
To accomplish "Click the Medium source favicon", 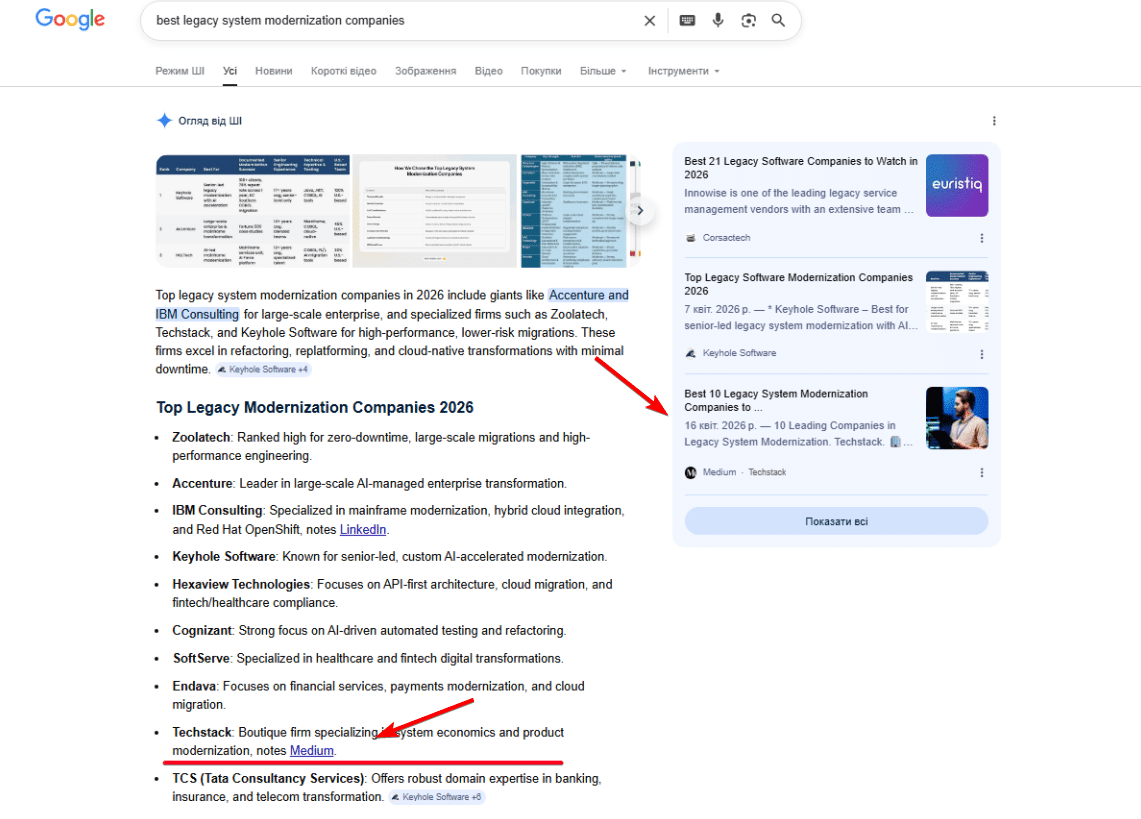I will click(691, 472).
